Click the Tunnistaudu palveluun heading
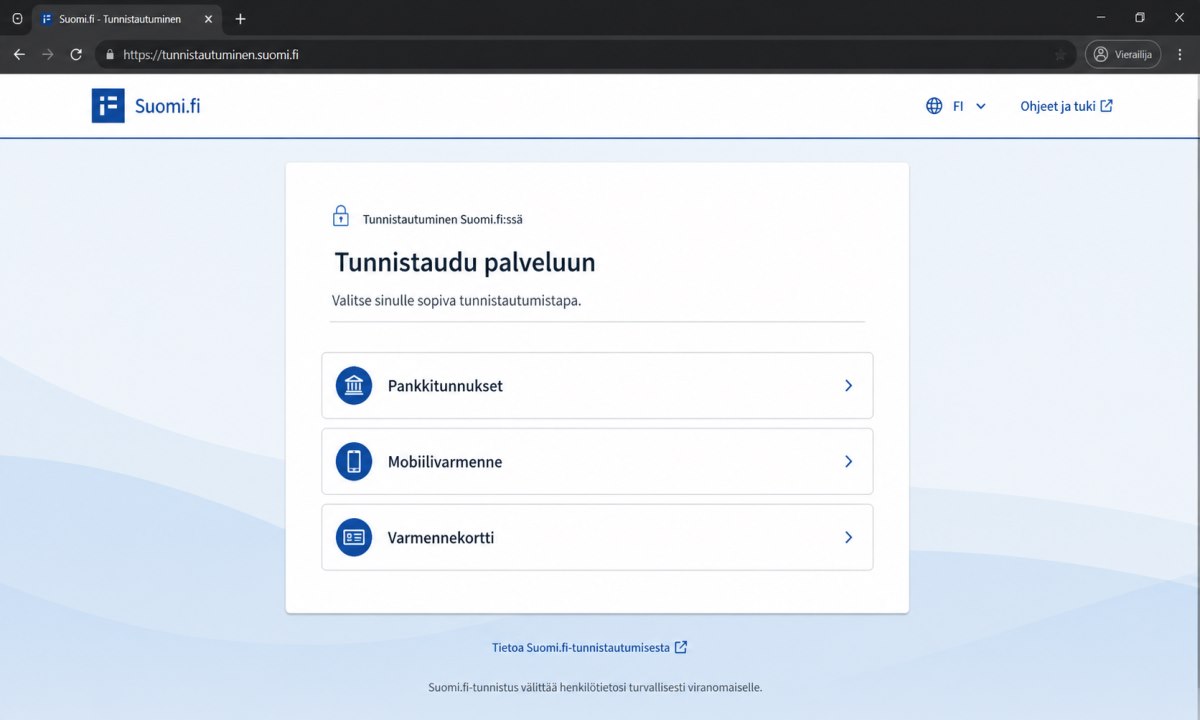 pyautogui.click(x=465, y=262)
